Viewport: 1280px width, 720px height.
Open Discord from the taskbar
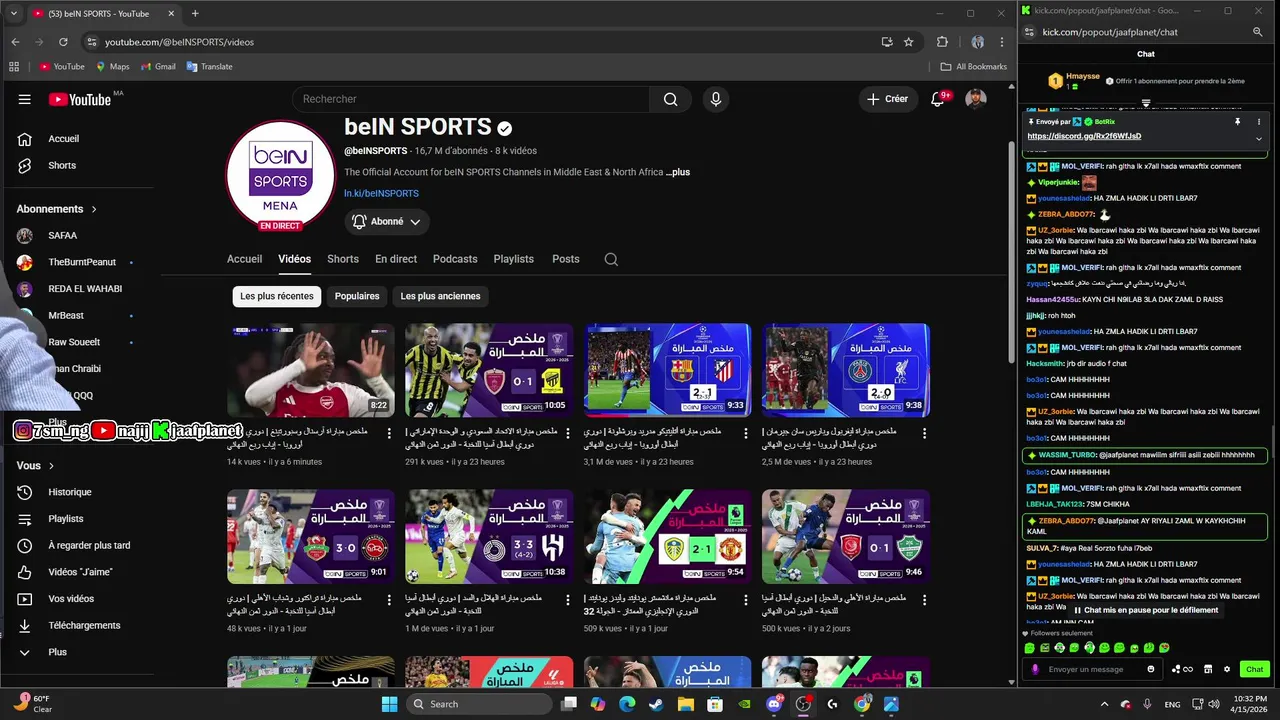point(774,704)
